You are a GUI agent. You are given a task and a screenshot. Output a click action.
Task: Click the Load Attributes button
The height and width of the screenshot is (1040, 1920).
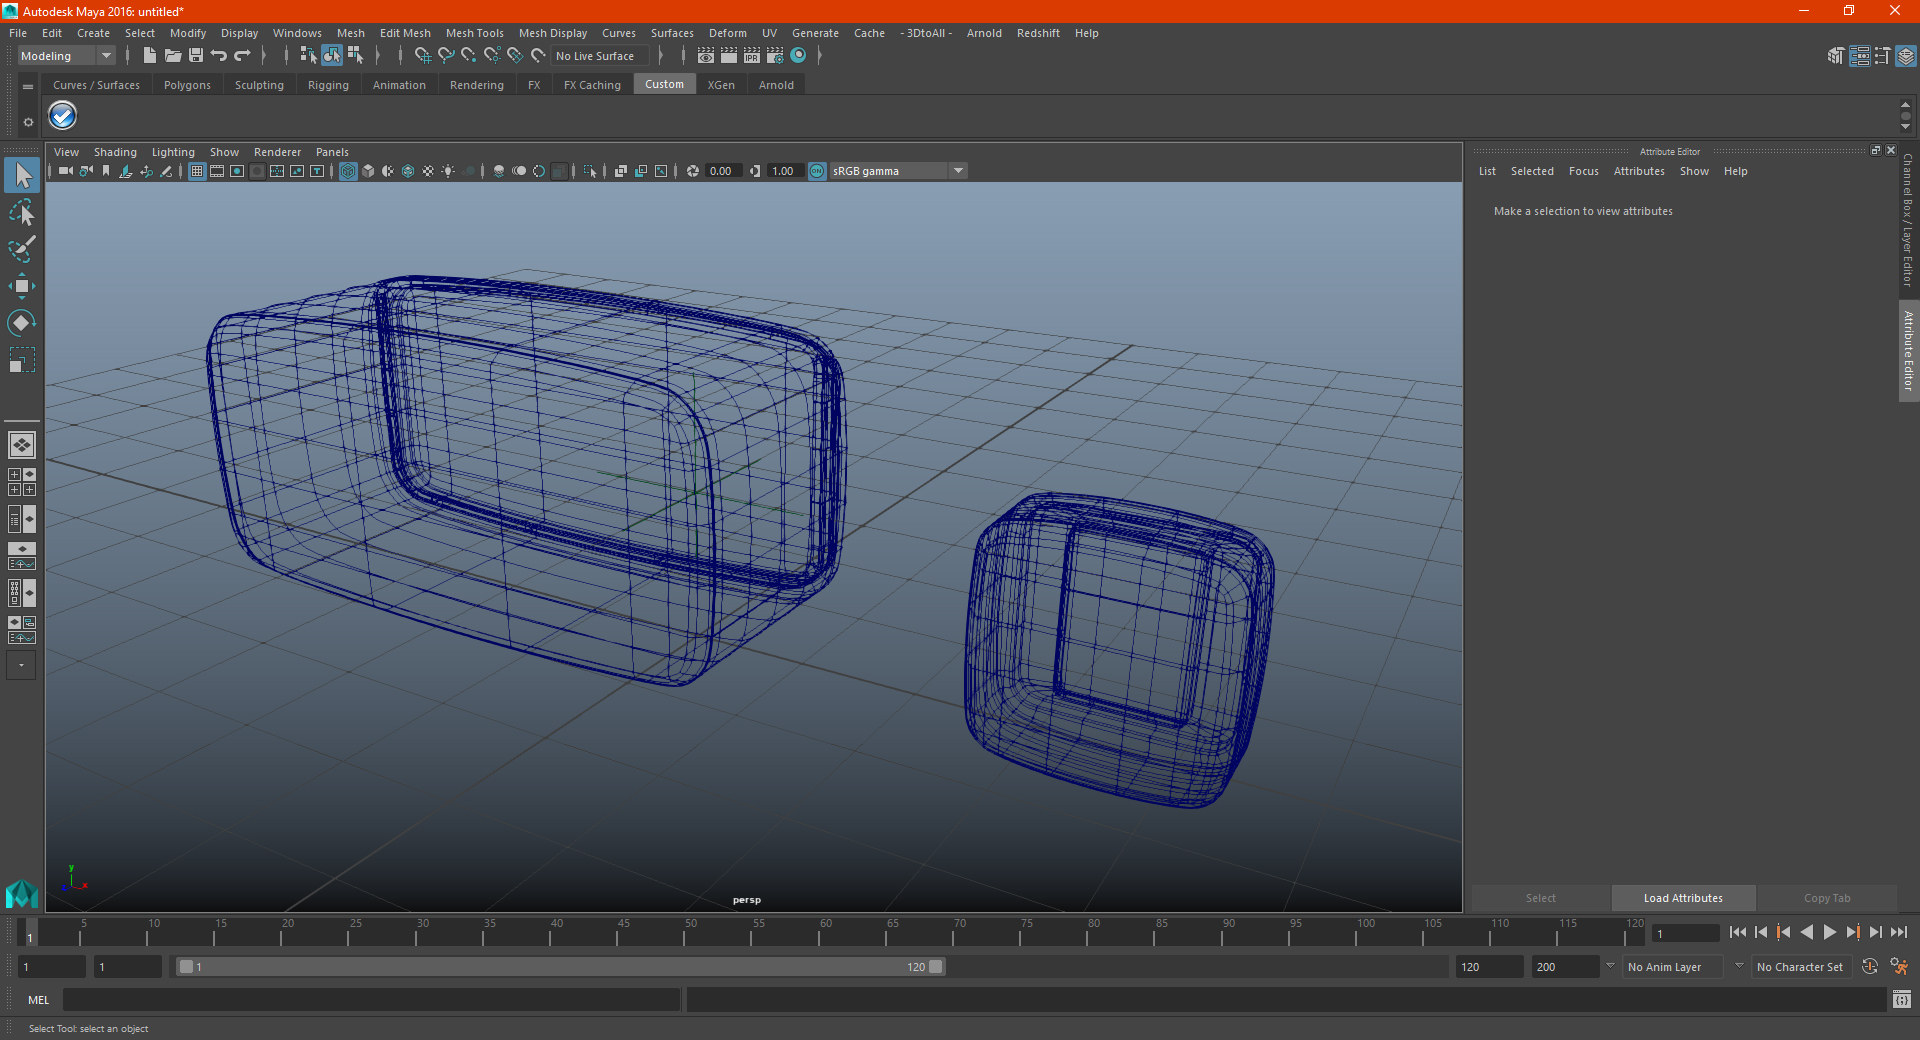coord(1683,898)
